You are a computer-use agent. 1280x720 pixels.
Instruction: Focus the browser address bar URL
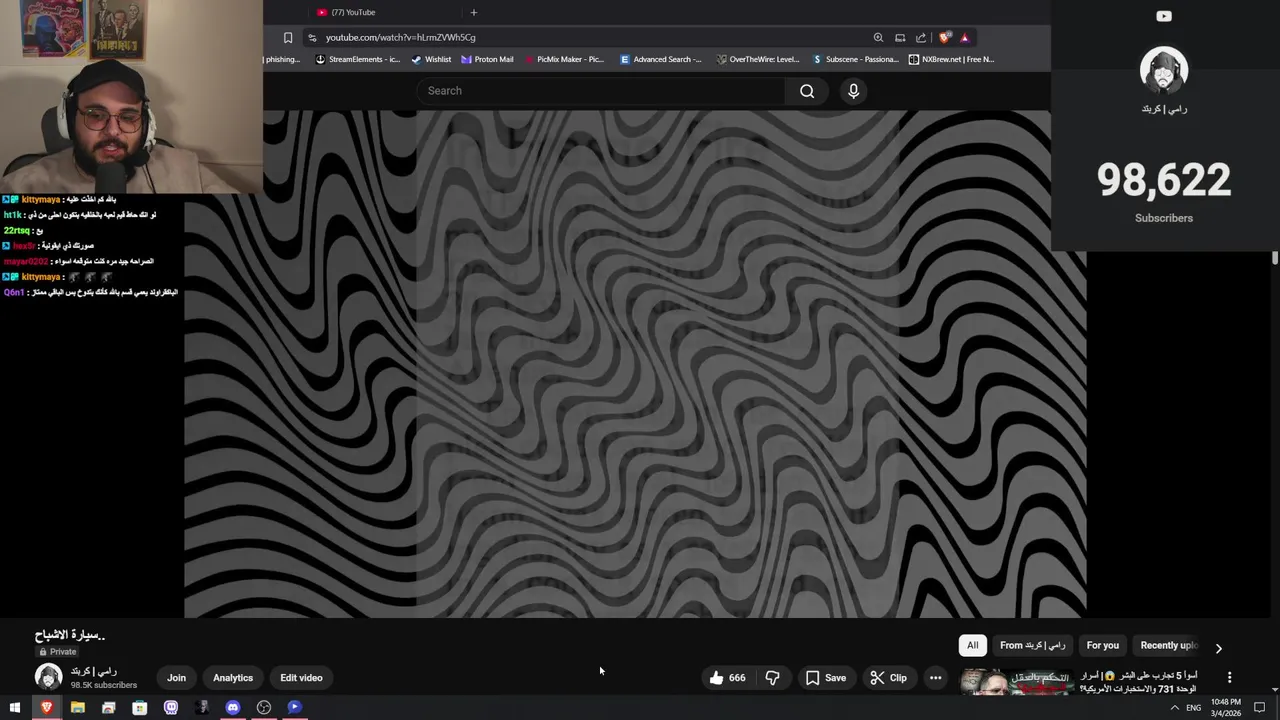click(x=400, y=38)
